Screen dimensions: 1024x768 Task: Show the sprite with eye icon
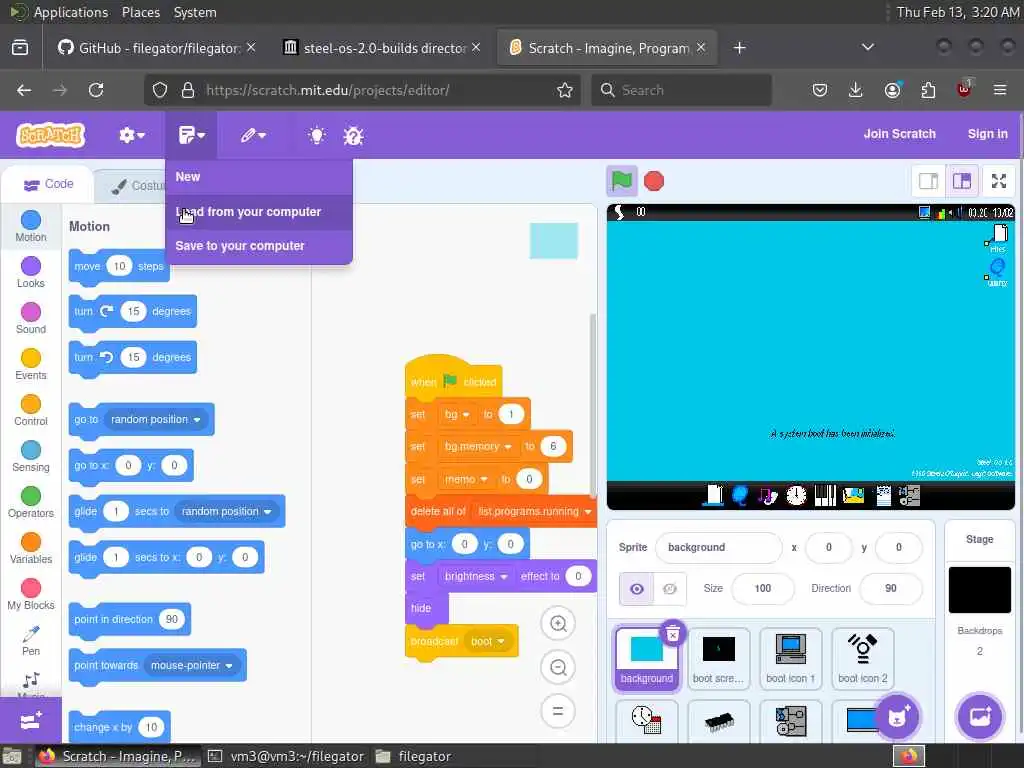[637, 589]
